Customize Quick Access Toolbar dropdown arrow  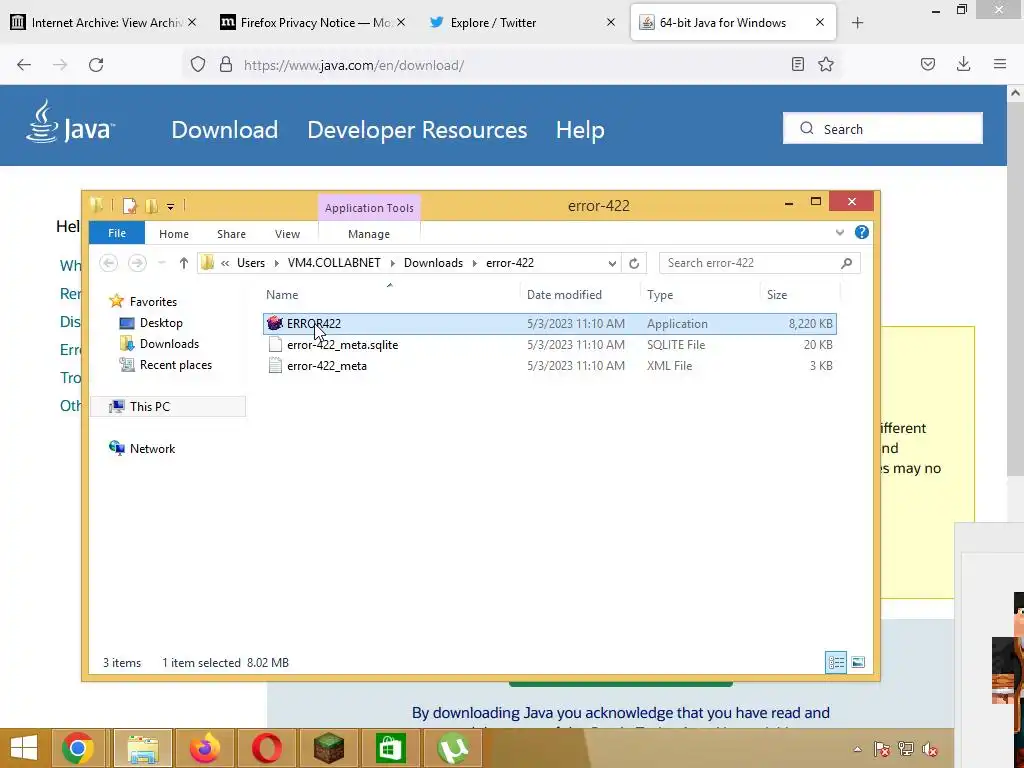(x=170, y=207)
